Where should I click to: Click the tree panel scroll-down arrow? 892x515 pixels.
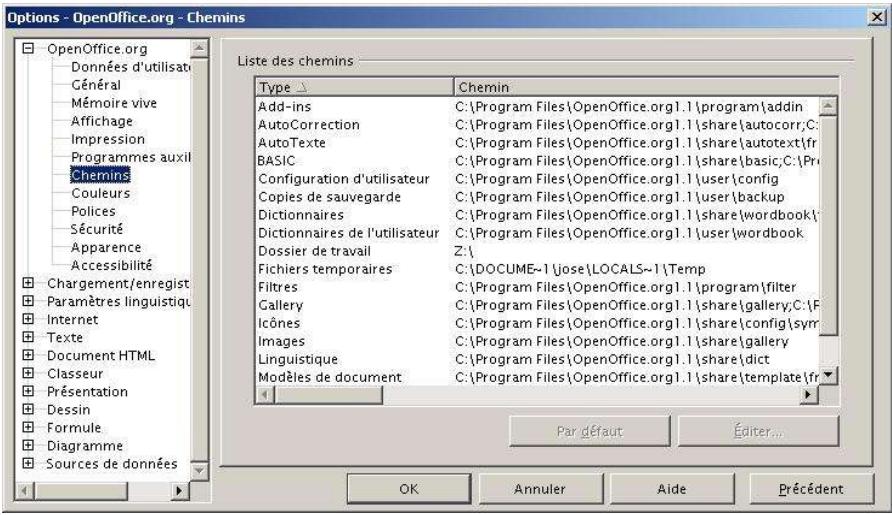click(x=200, y=471)
